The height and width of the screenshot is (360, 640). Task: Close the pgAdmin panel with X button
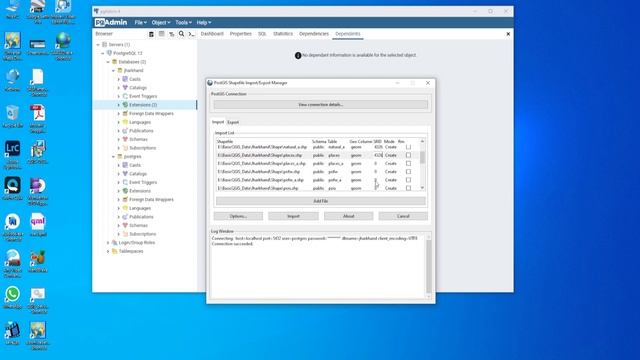click(x=508, y=34)
